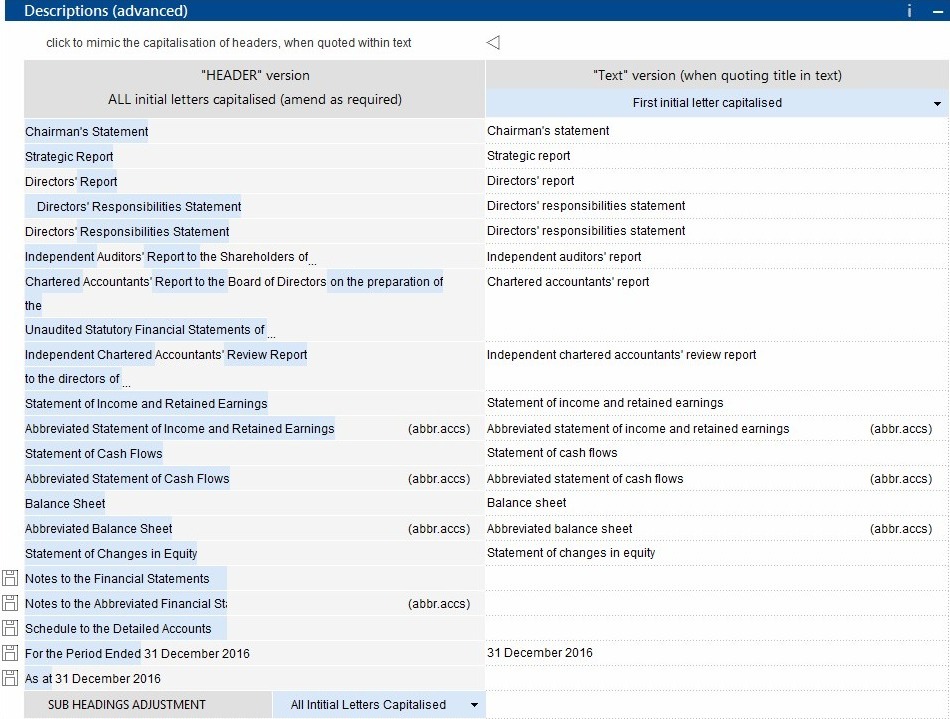Screen dimensions: 950x719
Task: Edit Abbreviated Statement of Income and Retained Earnings header
Action: 179,428
